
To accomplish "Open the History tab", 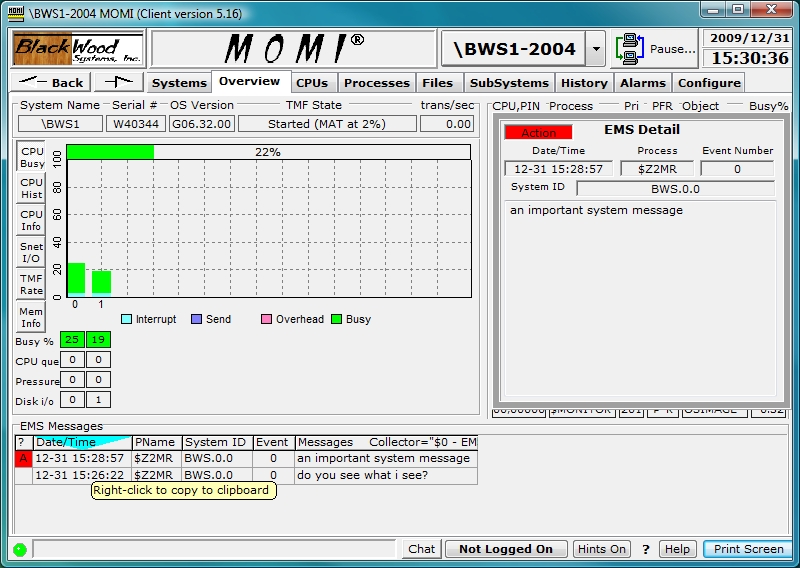I will [584, 83].
